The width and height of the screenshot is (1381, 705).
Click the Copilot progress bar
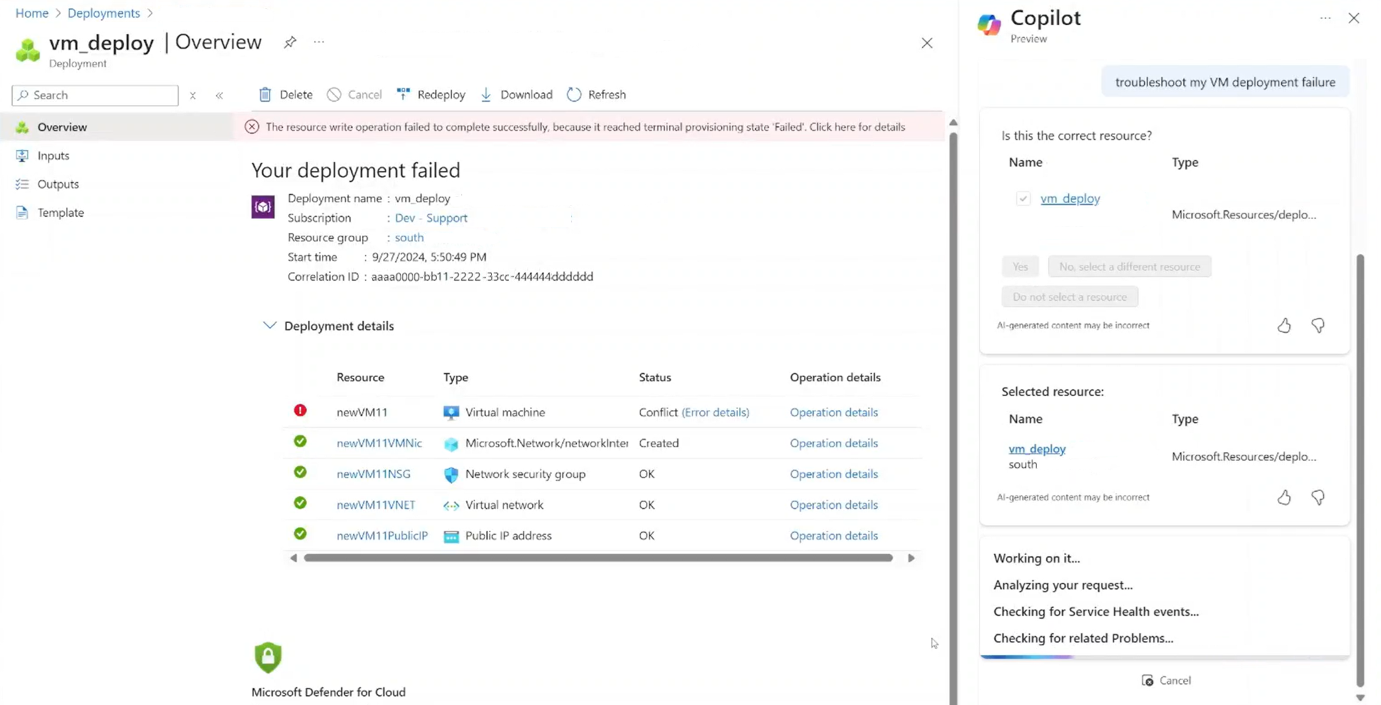pyautogui.click(x=1165, y=657)
